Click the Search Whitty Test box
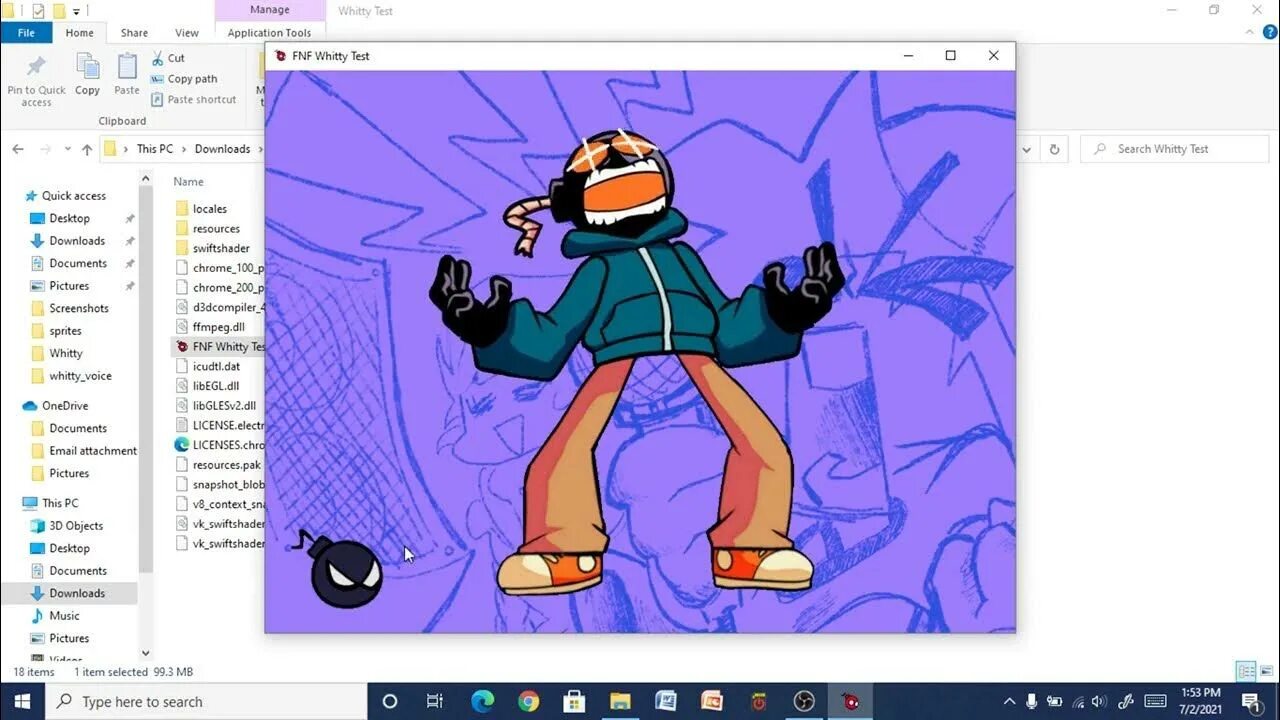Image resolution: width=1280 pixels, height=720 pixels. tap(1174, 149)
